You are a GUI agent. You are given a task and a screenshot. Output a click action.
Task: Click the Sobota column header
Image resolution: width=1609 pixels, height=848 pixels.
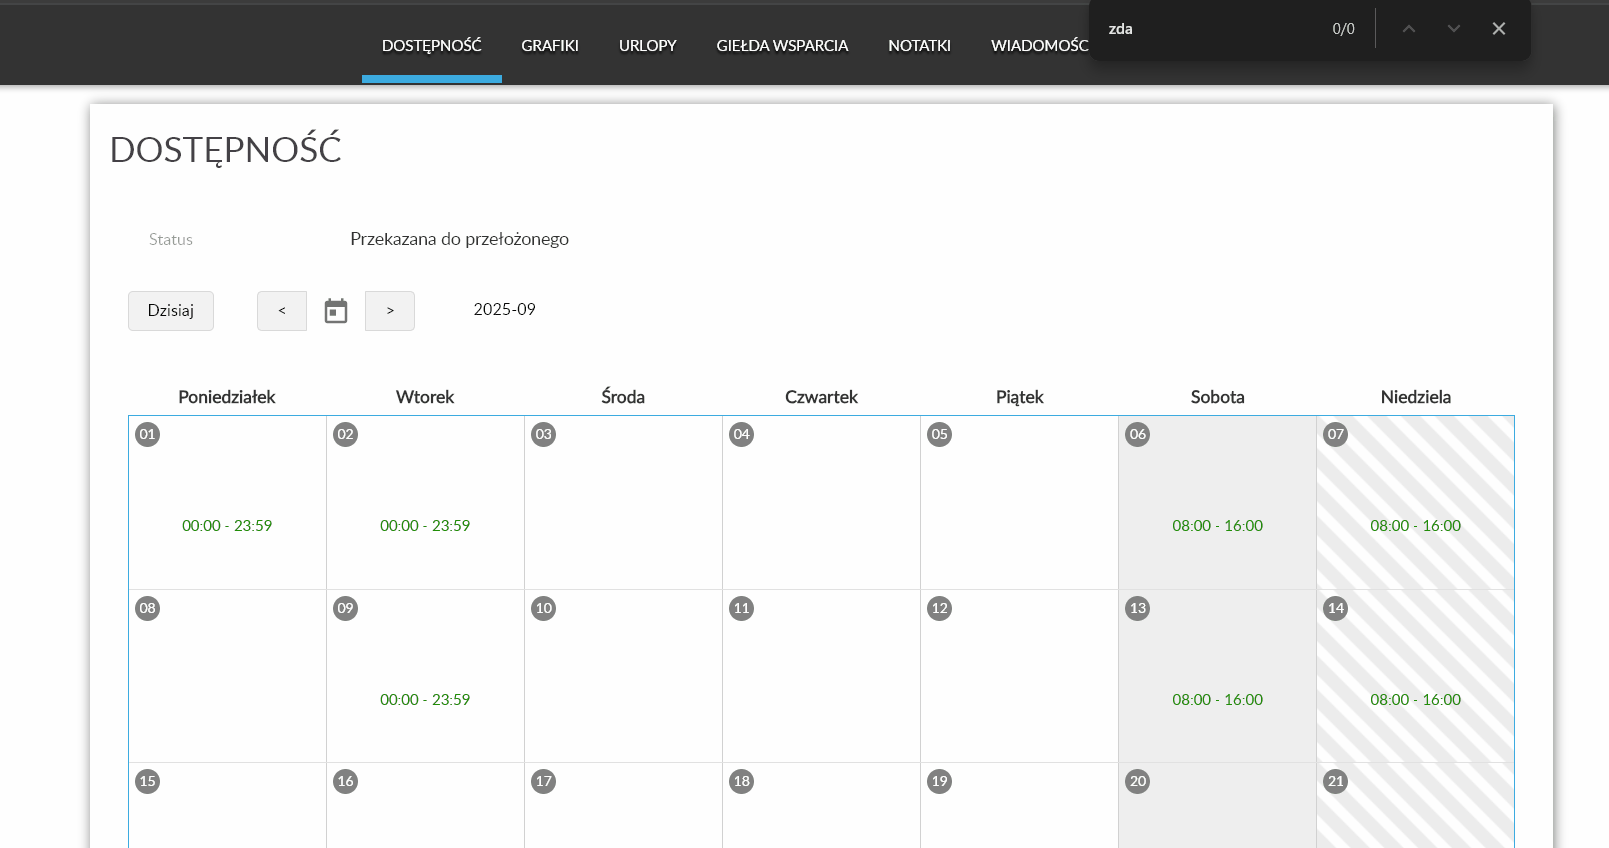click(x=1217, y=397)
